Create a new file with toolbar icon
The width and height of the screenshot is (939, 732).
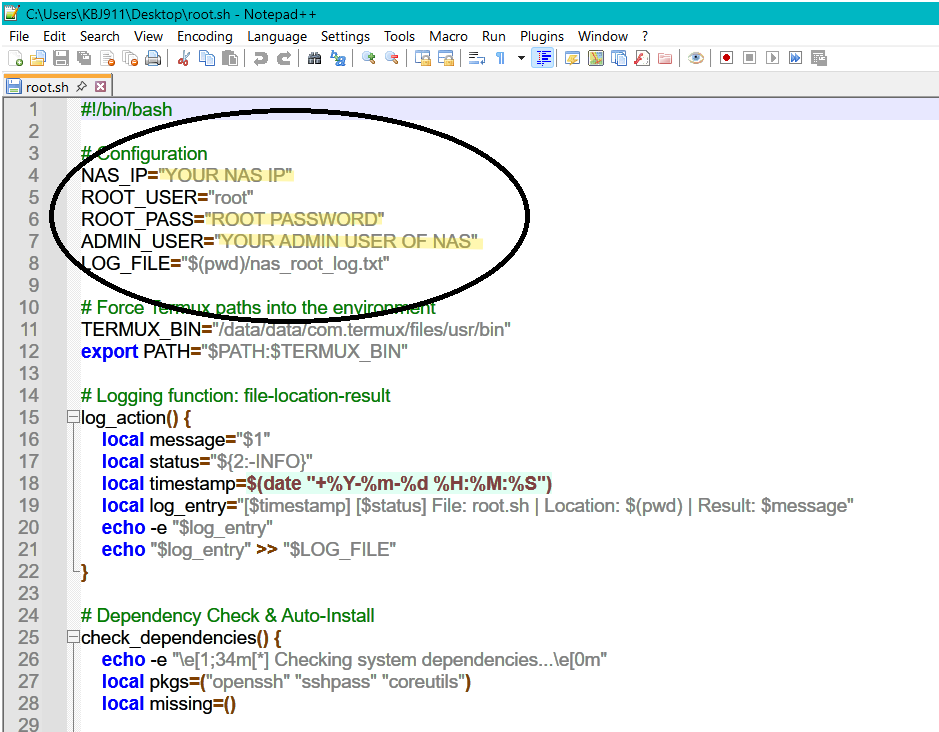click(x=15, y=59)
